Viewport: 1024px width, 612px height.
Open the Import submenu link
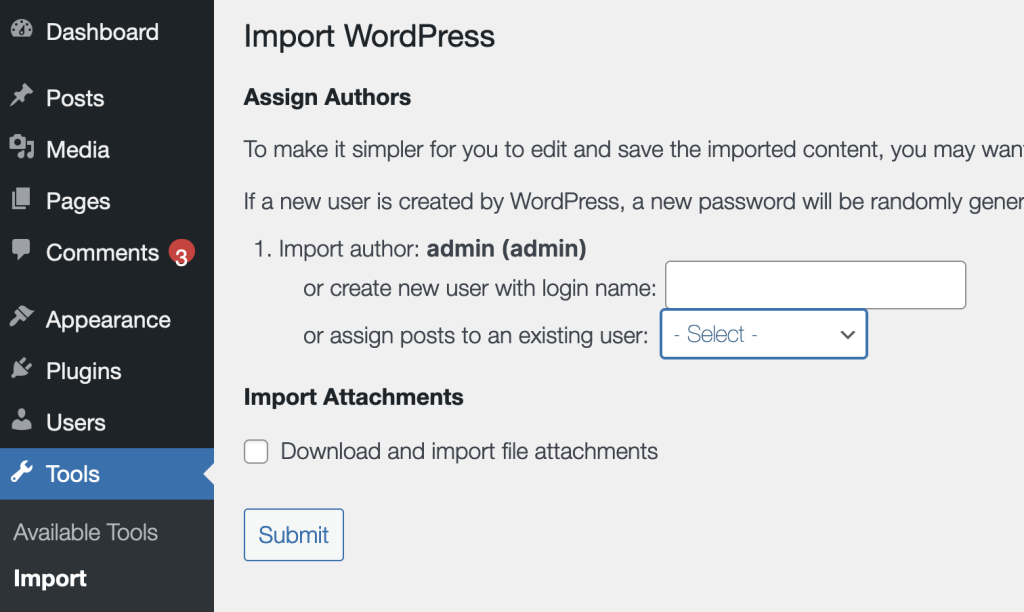50,579
